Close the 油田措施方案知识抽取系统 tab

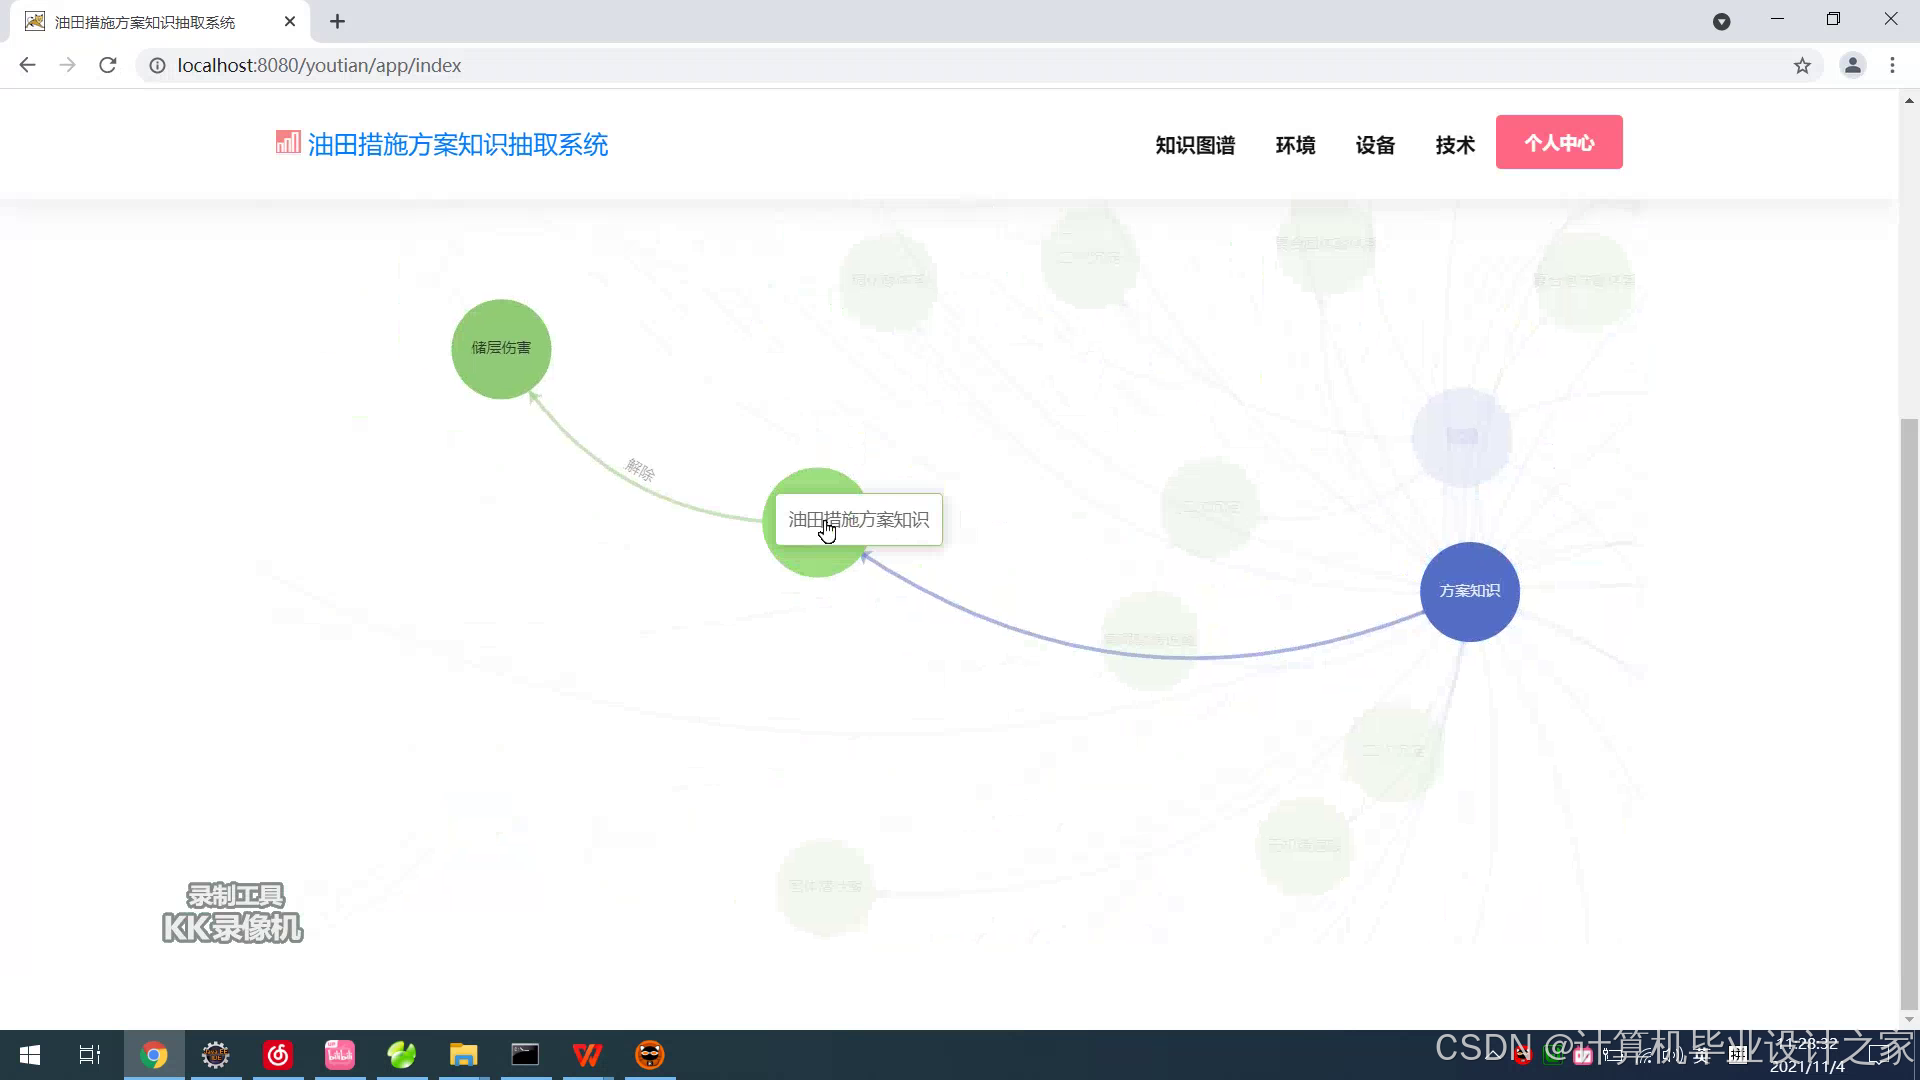pos(290,21)
